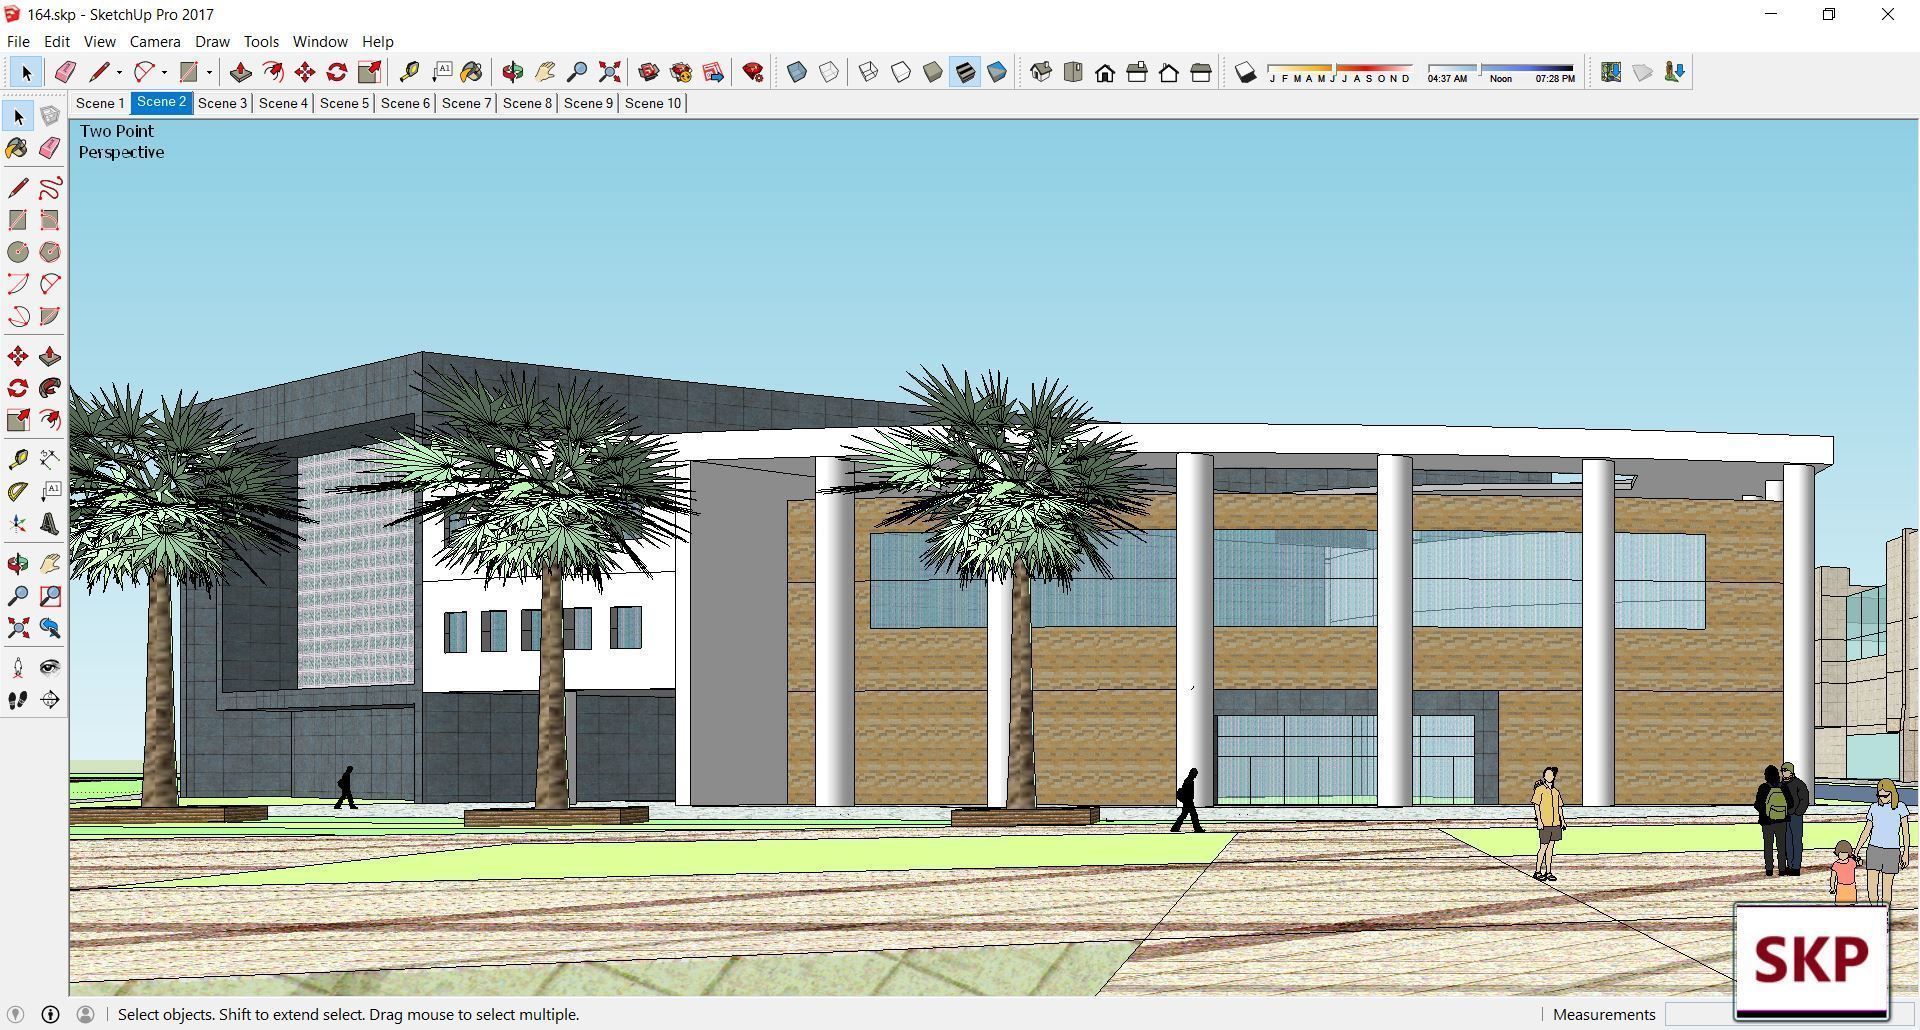This screenshot has width=1920, height=1030.
Task: Toggle Back Edges style
Action: click(x=829, y=72)
